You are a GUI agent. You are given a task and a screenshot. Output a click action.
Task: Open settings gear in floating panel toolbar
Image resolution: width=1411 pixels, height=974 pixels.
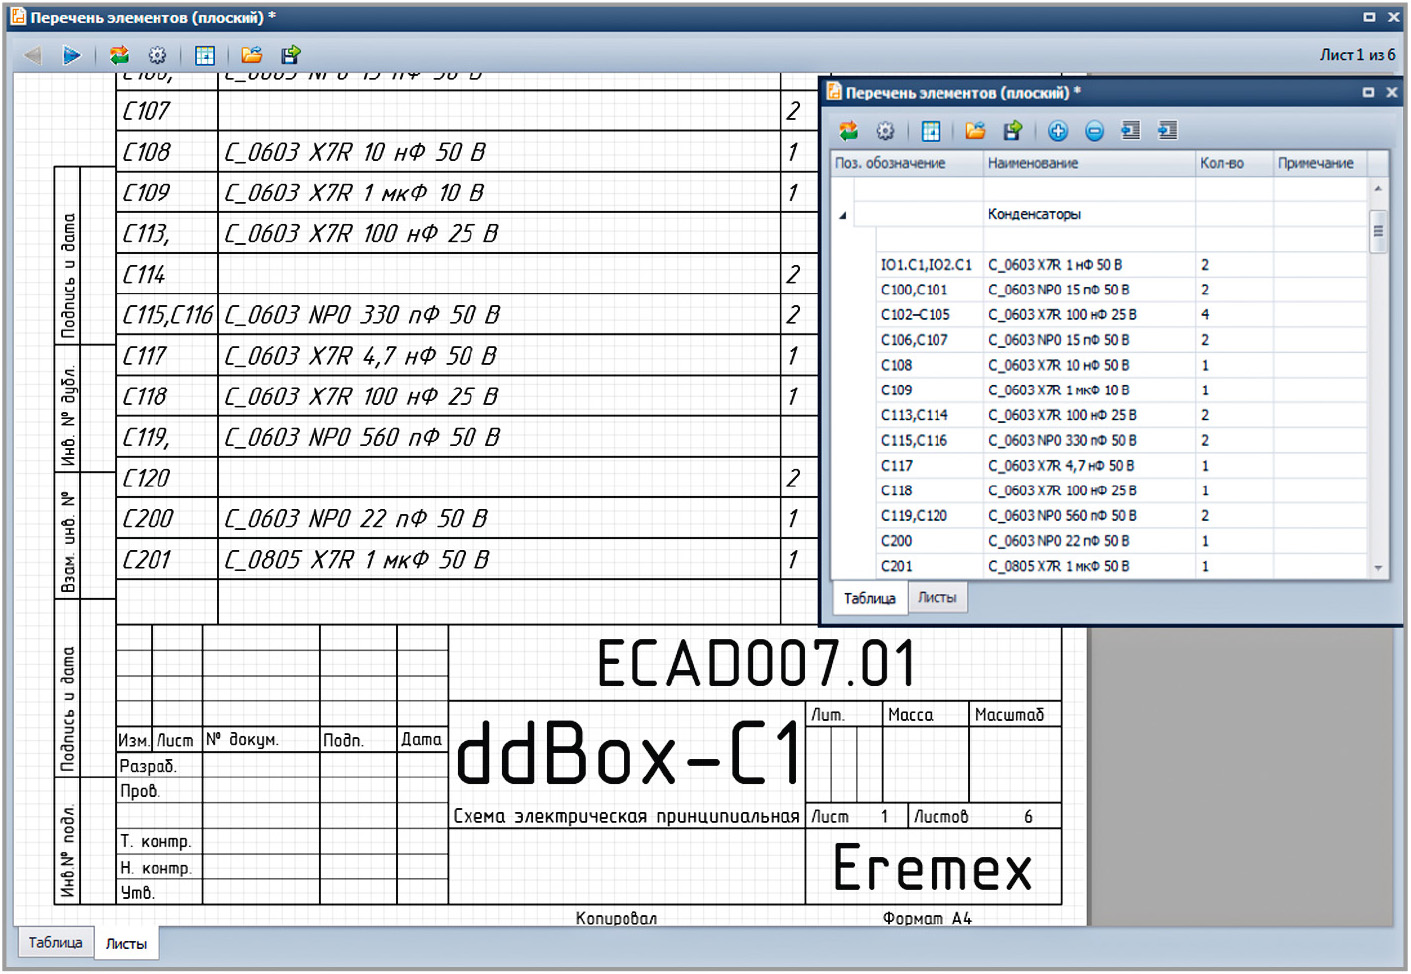pos(885,131)
